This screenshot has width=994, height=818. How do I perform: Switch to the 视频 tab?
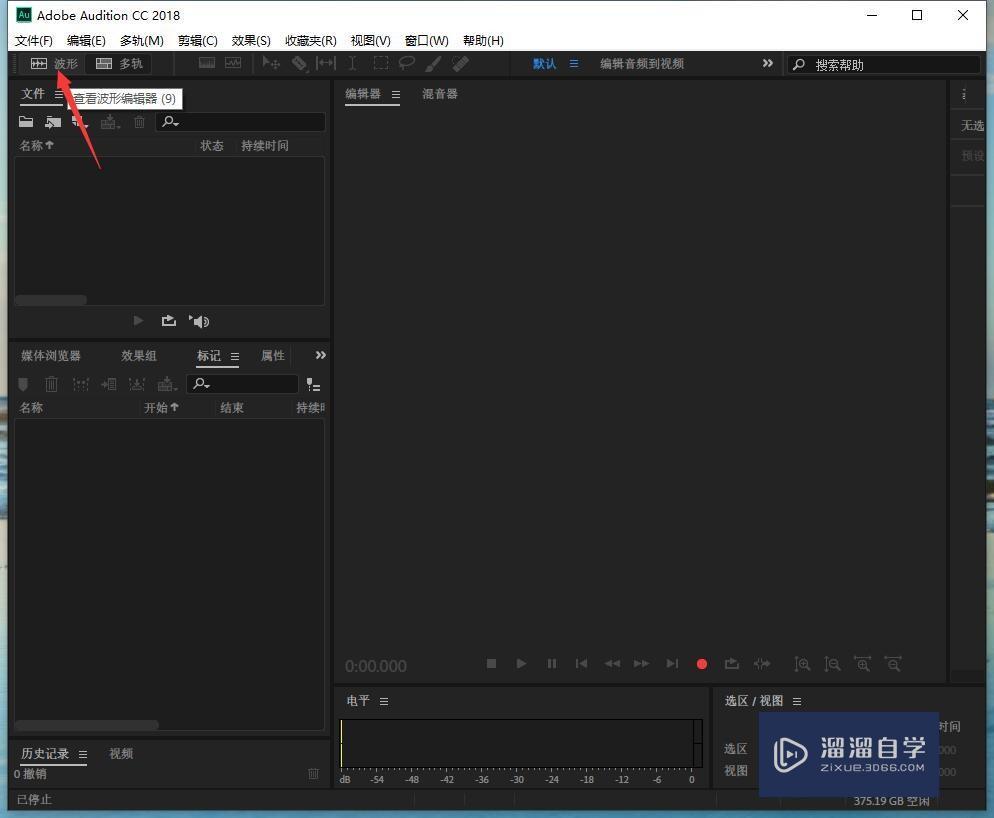(x=121, y=753)
